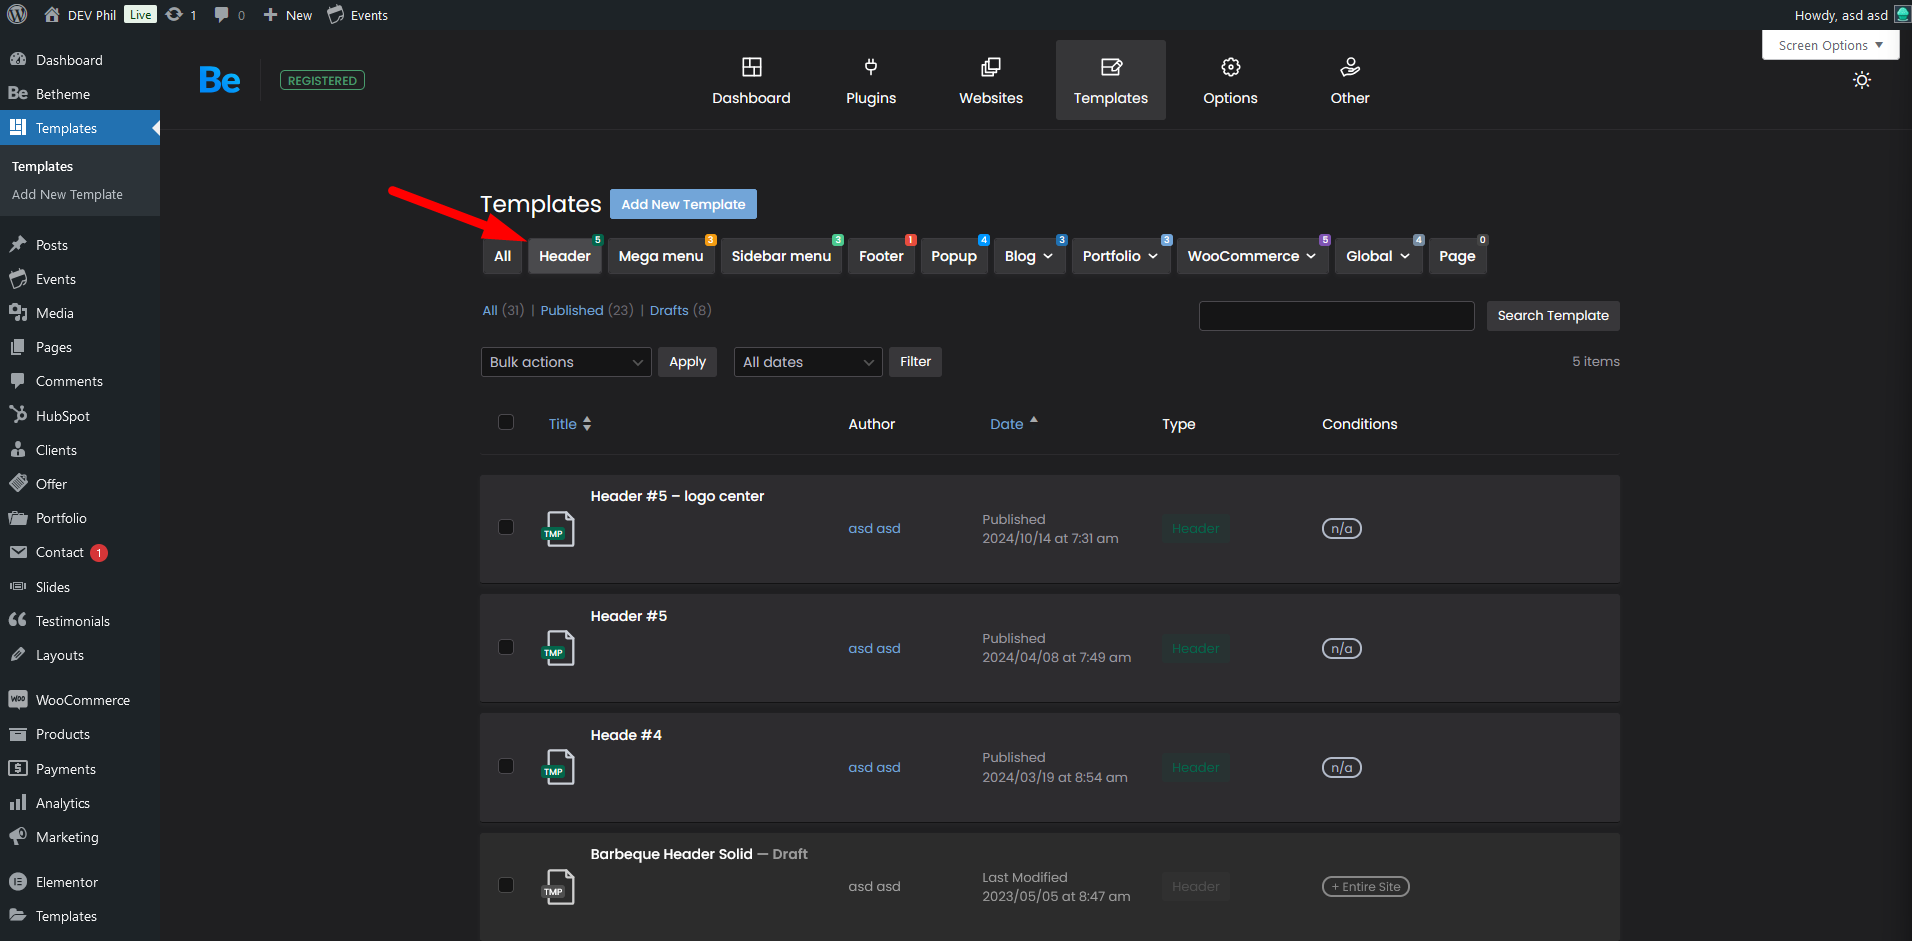
Task: Click the Add New Template button
Action: pyautogui.click(x=683, y=204)
